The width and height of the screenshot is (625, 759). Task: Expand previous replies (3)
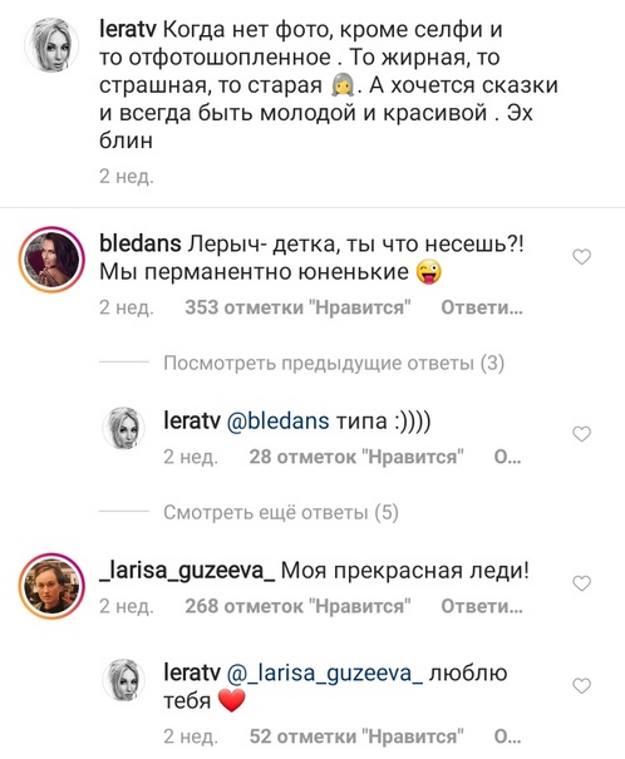pyautogui.click(x=334, y=364)
